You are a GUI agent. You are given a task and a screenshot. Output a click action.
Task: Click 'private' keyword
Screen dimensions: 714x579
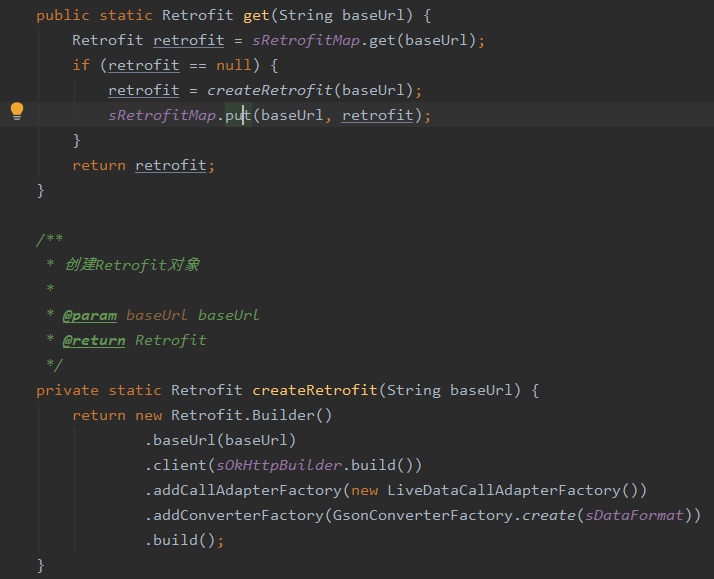point(67,391)
